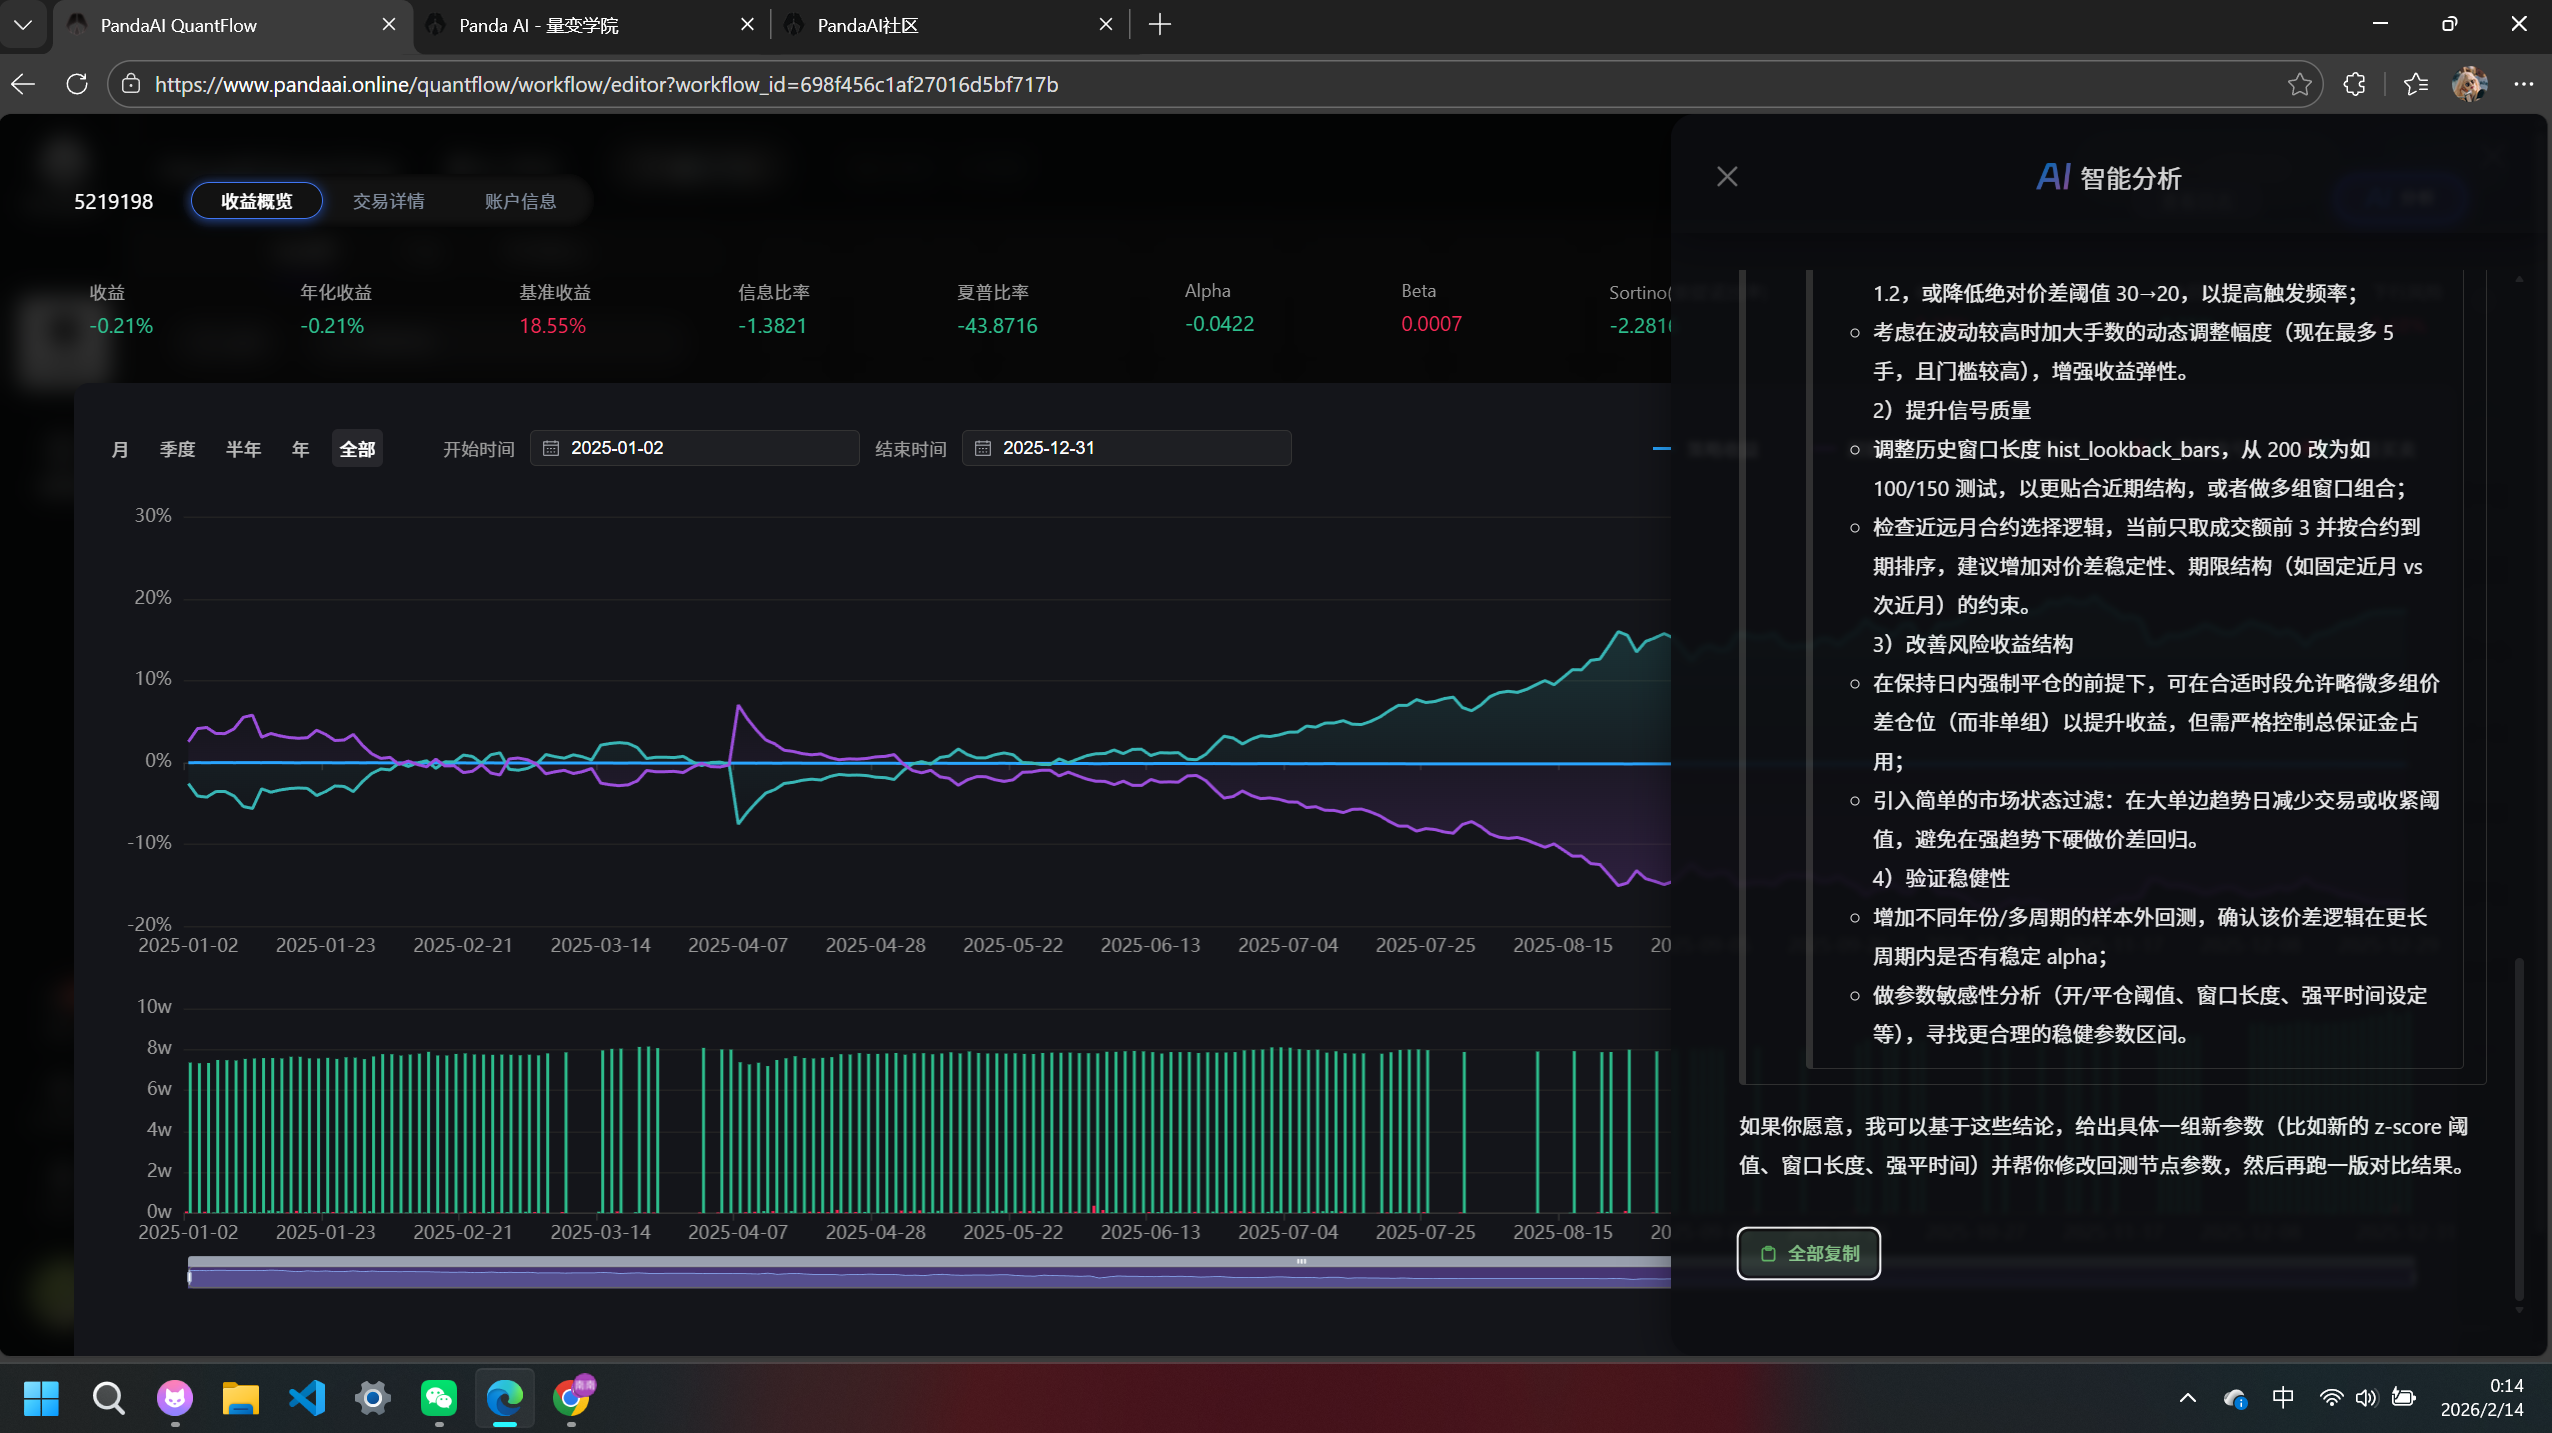Select the 半年 time range
This screenshot has height=1433, width=2552.
(243, 449)
